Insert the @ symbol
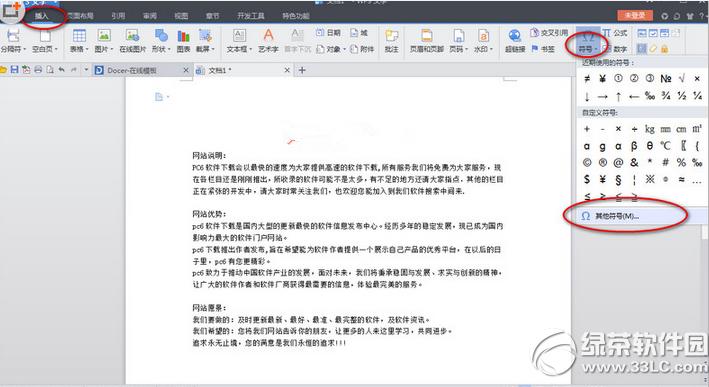The width and height of the screenshot is (709, 387). point(618,162)
